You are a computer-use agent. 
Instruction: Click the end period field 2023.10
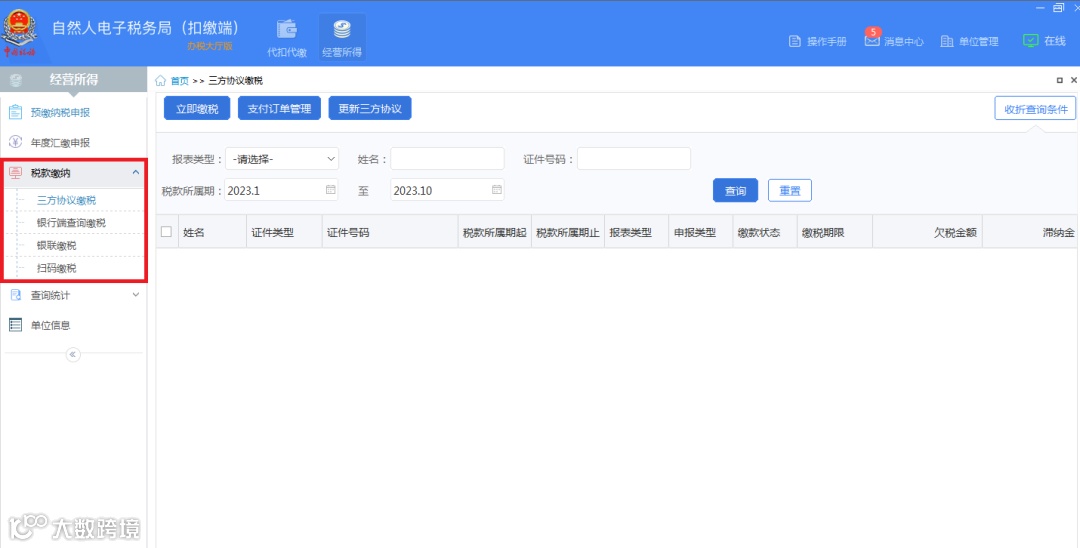tap(447, 191)
